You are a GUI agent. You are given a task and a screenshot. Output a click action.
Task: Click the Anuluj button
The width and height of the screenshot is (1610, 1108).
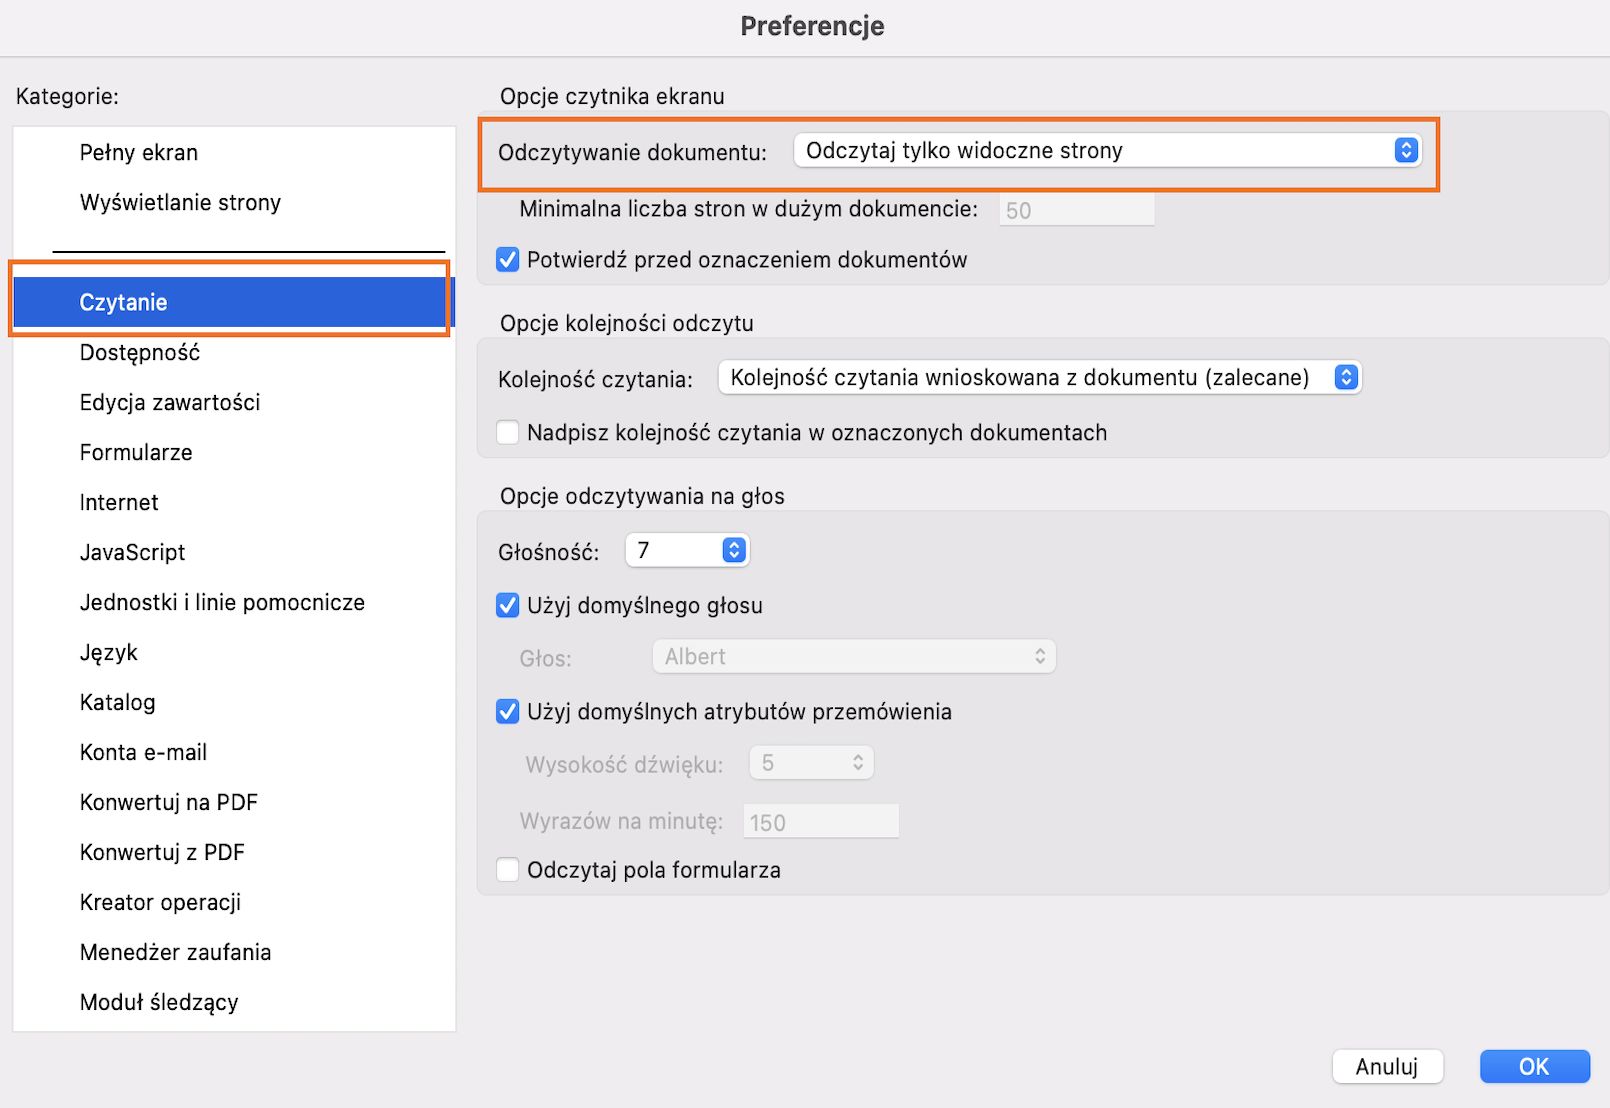[x=1387, y=1066]
